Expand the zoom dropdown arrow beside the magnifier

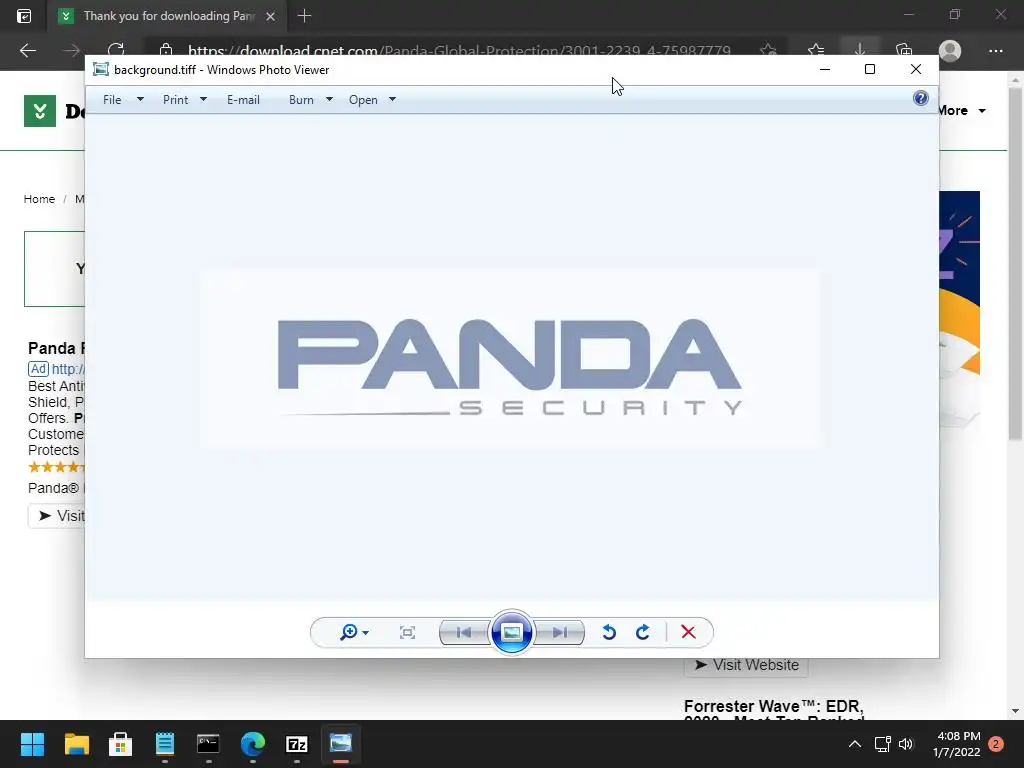coord(366,633)
